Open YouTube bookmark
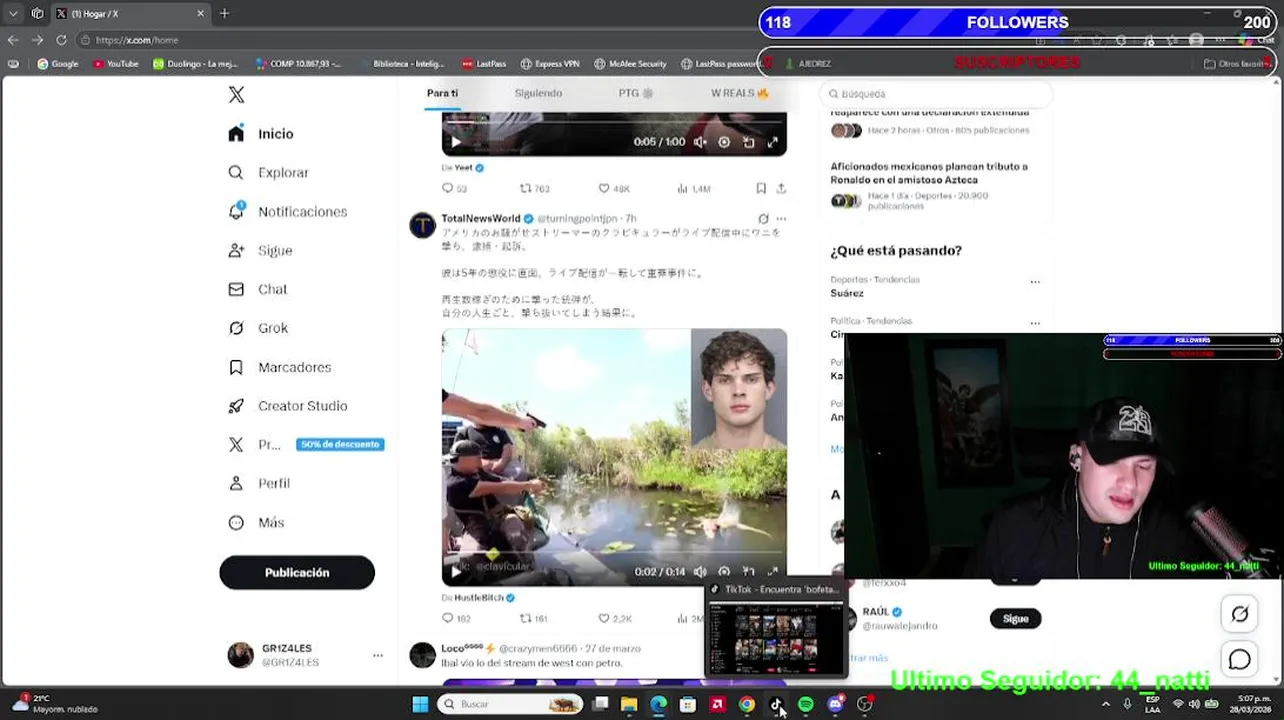This screenshot has height=720, width=1284. pyautogui.click(x=116, y=64)
